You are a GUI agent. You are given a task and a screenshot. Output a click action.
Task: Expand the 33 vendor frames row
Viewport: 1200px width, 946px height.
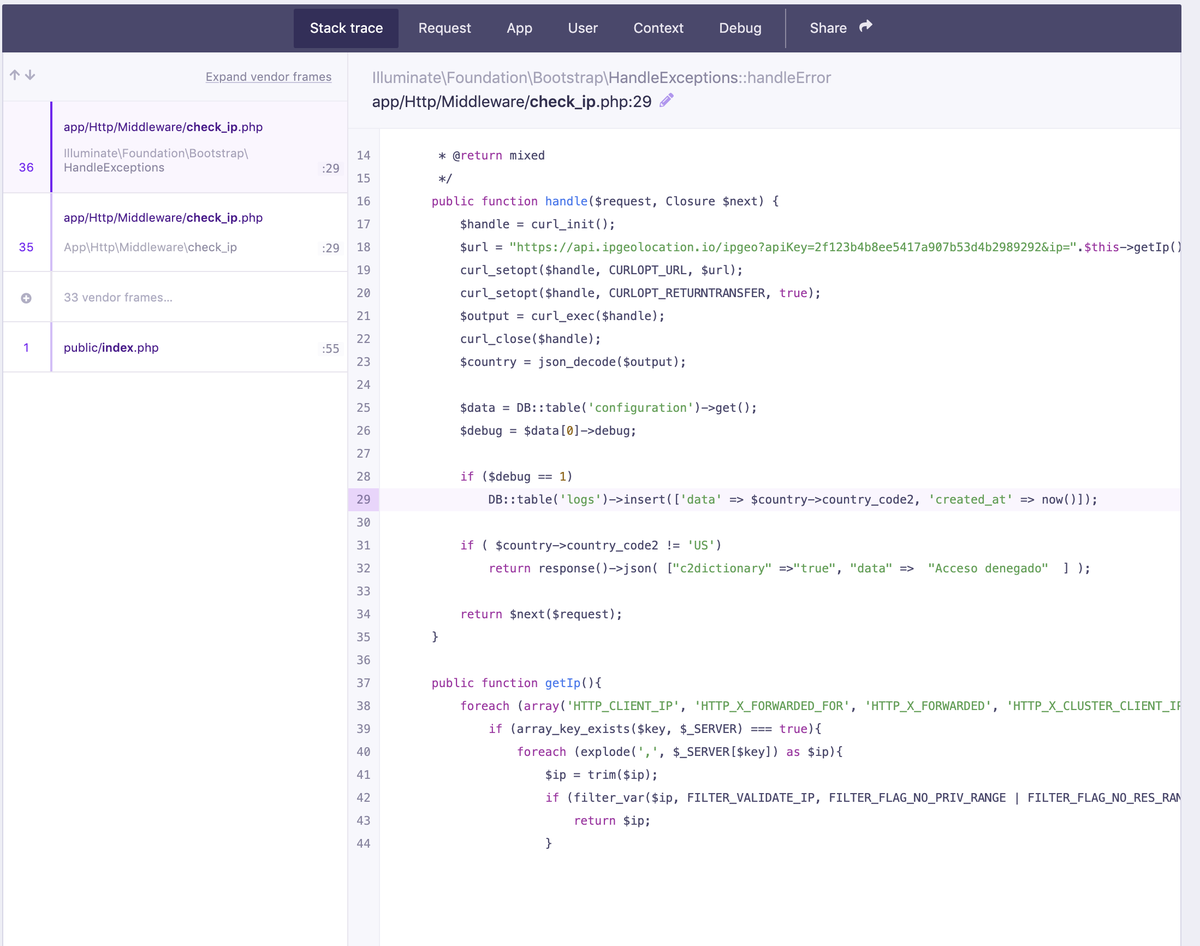point(175,297)
